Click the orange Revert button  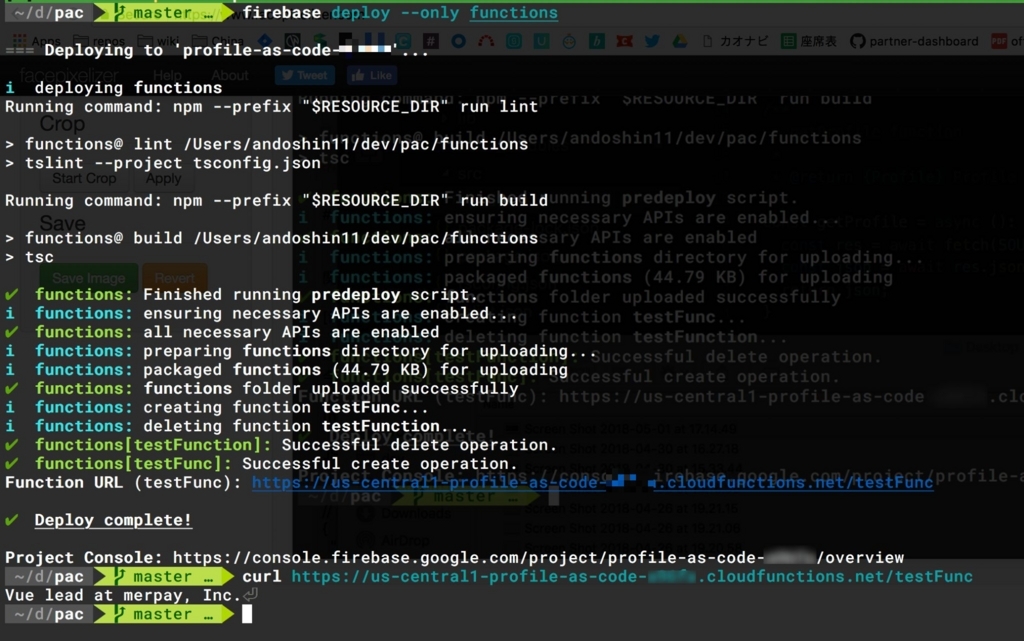coord(174,278)
